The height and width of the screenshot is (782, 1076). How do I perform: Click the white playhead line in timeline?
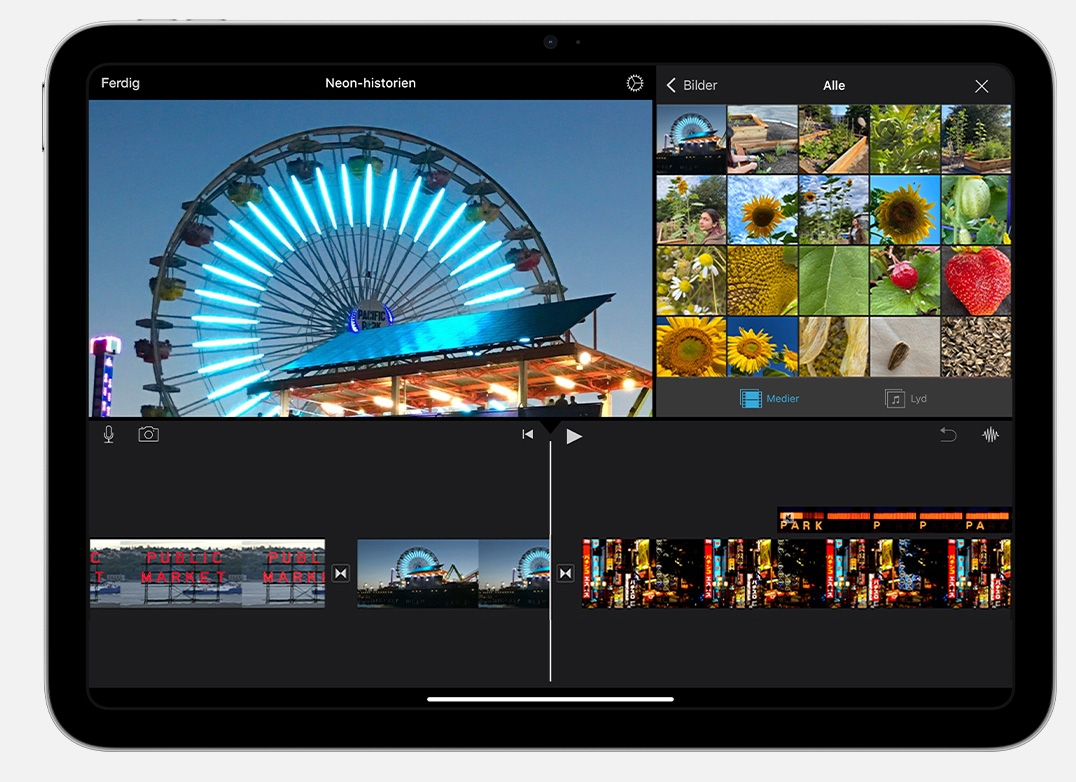[x=550, y=561]
